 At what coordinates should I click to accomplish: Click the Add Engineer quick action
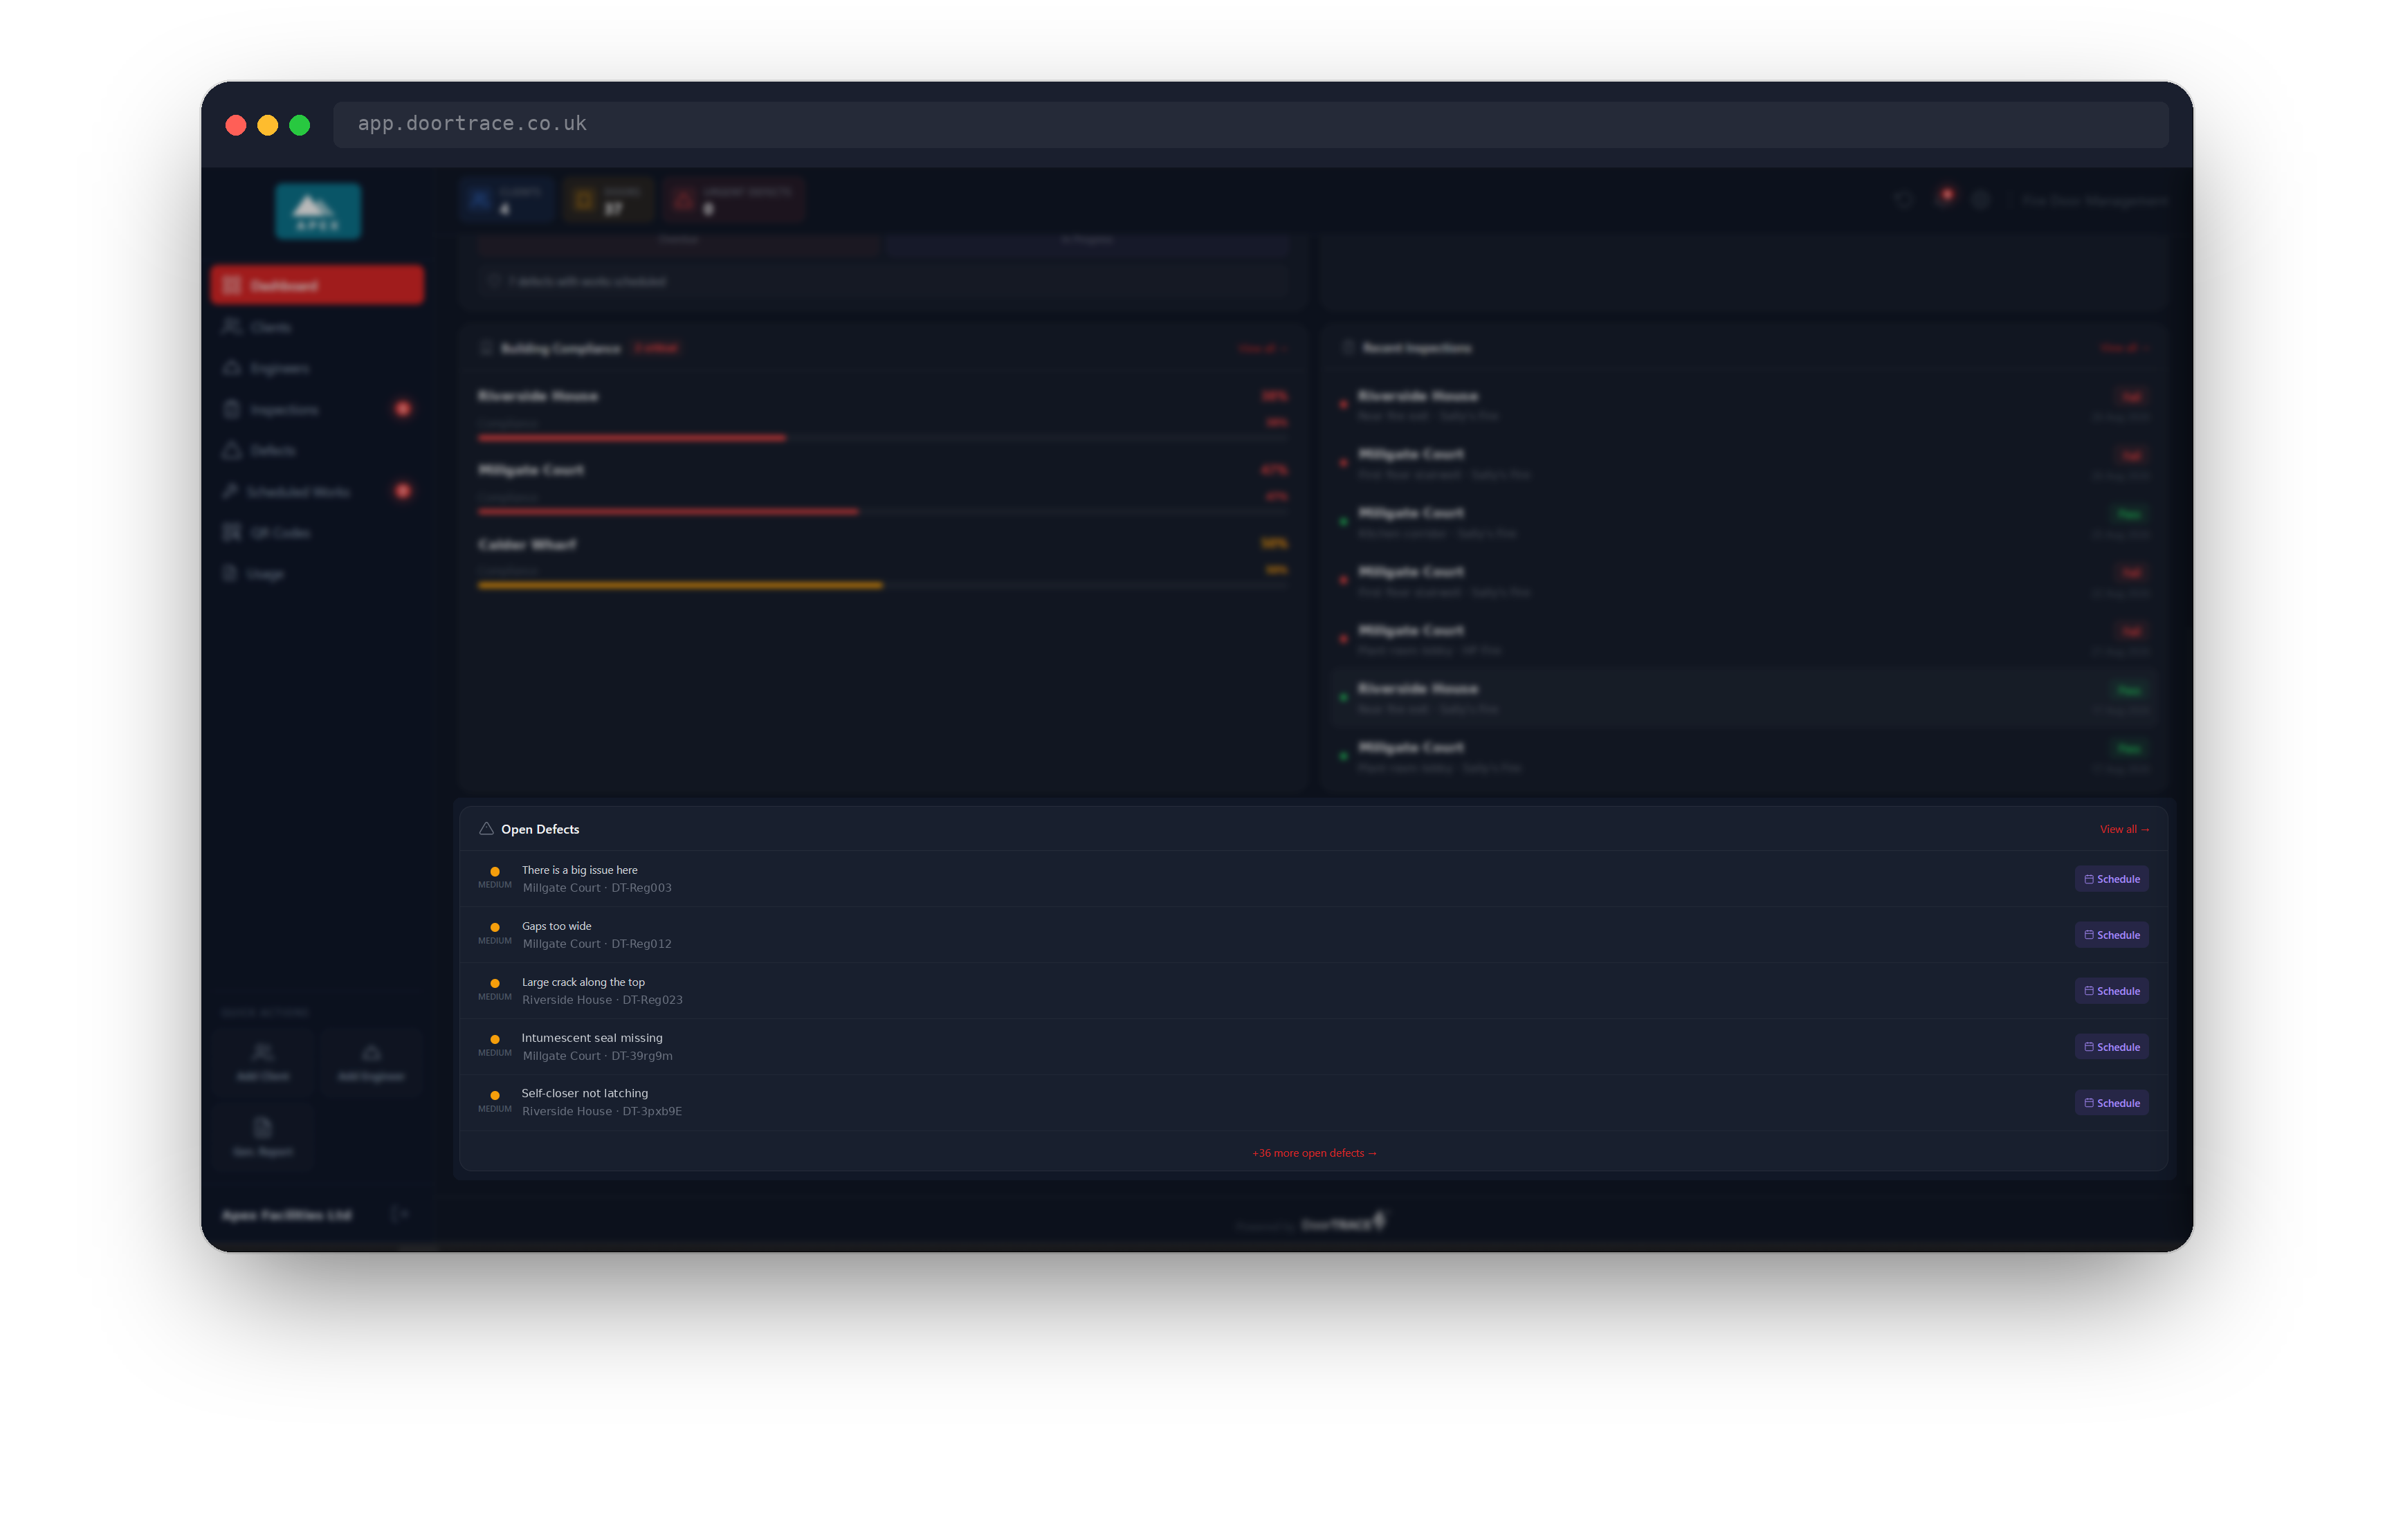pos(371,1063)
